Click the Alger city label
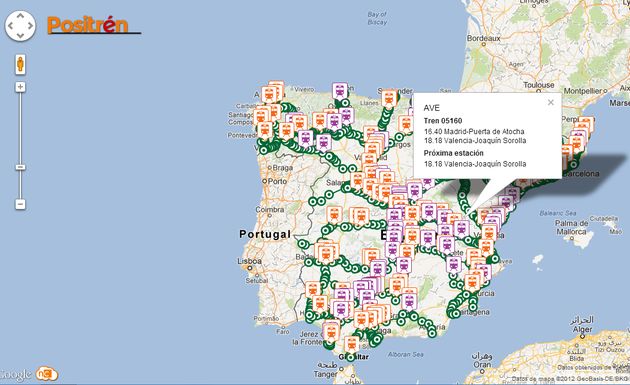Image resolution: width=630 pixels, height=385 pixels. coord(582,330)
